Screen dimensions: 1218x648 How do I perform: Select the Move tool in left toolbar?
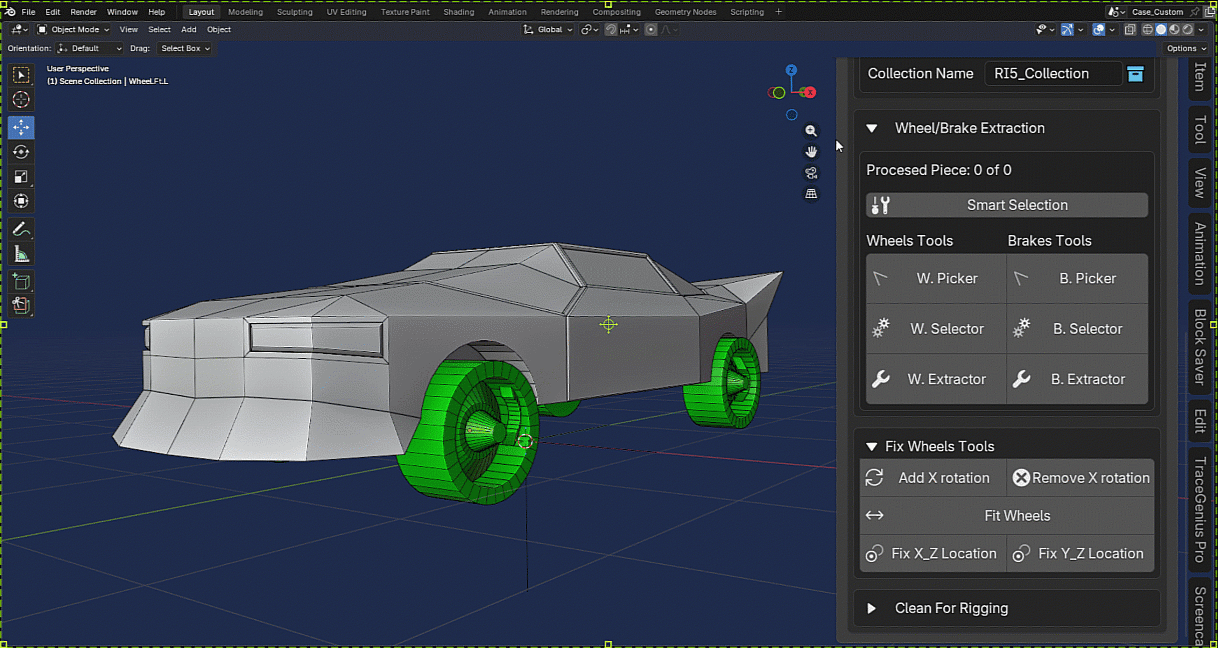point(21,127)
